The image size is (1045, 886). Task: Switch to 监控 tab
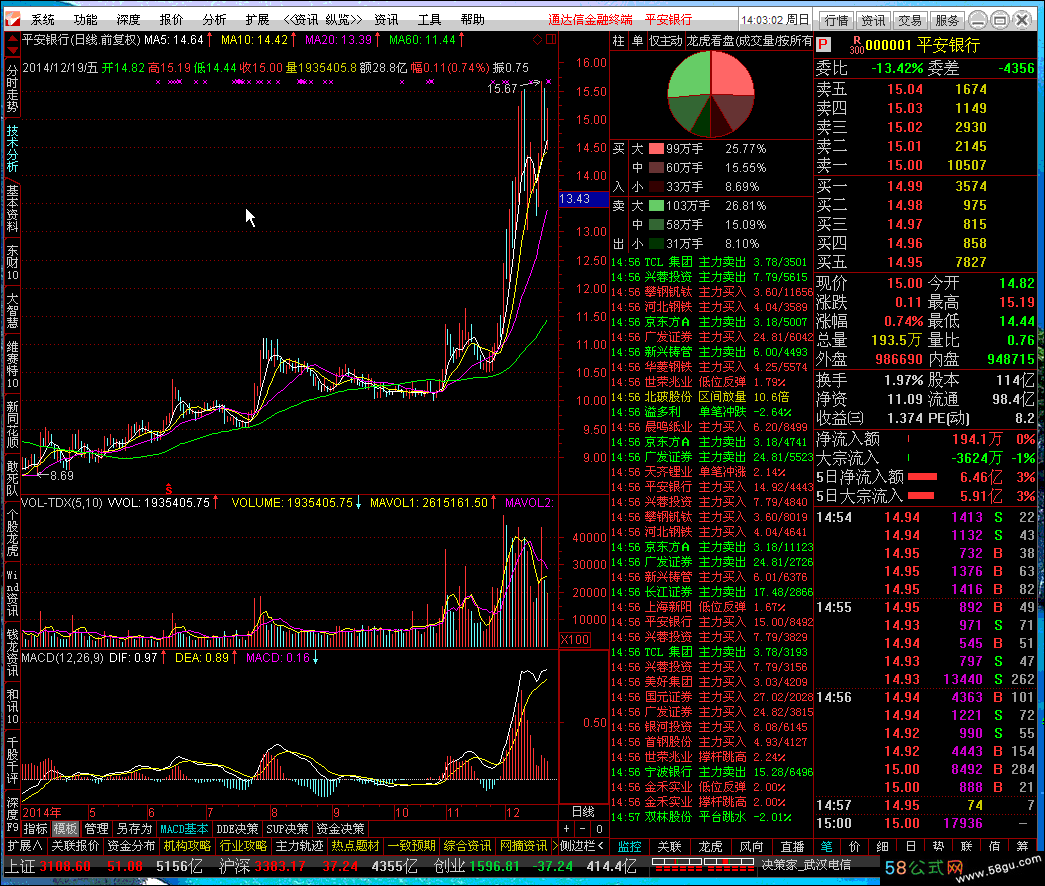click(x=629, y=847)
